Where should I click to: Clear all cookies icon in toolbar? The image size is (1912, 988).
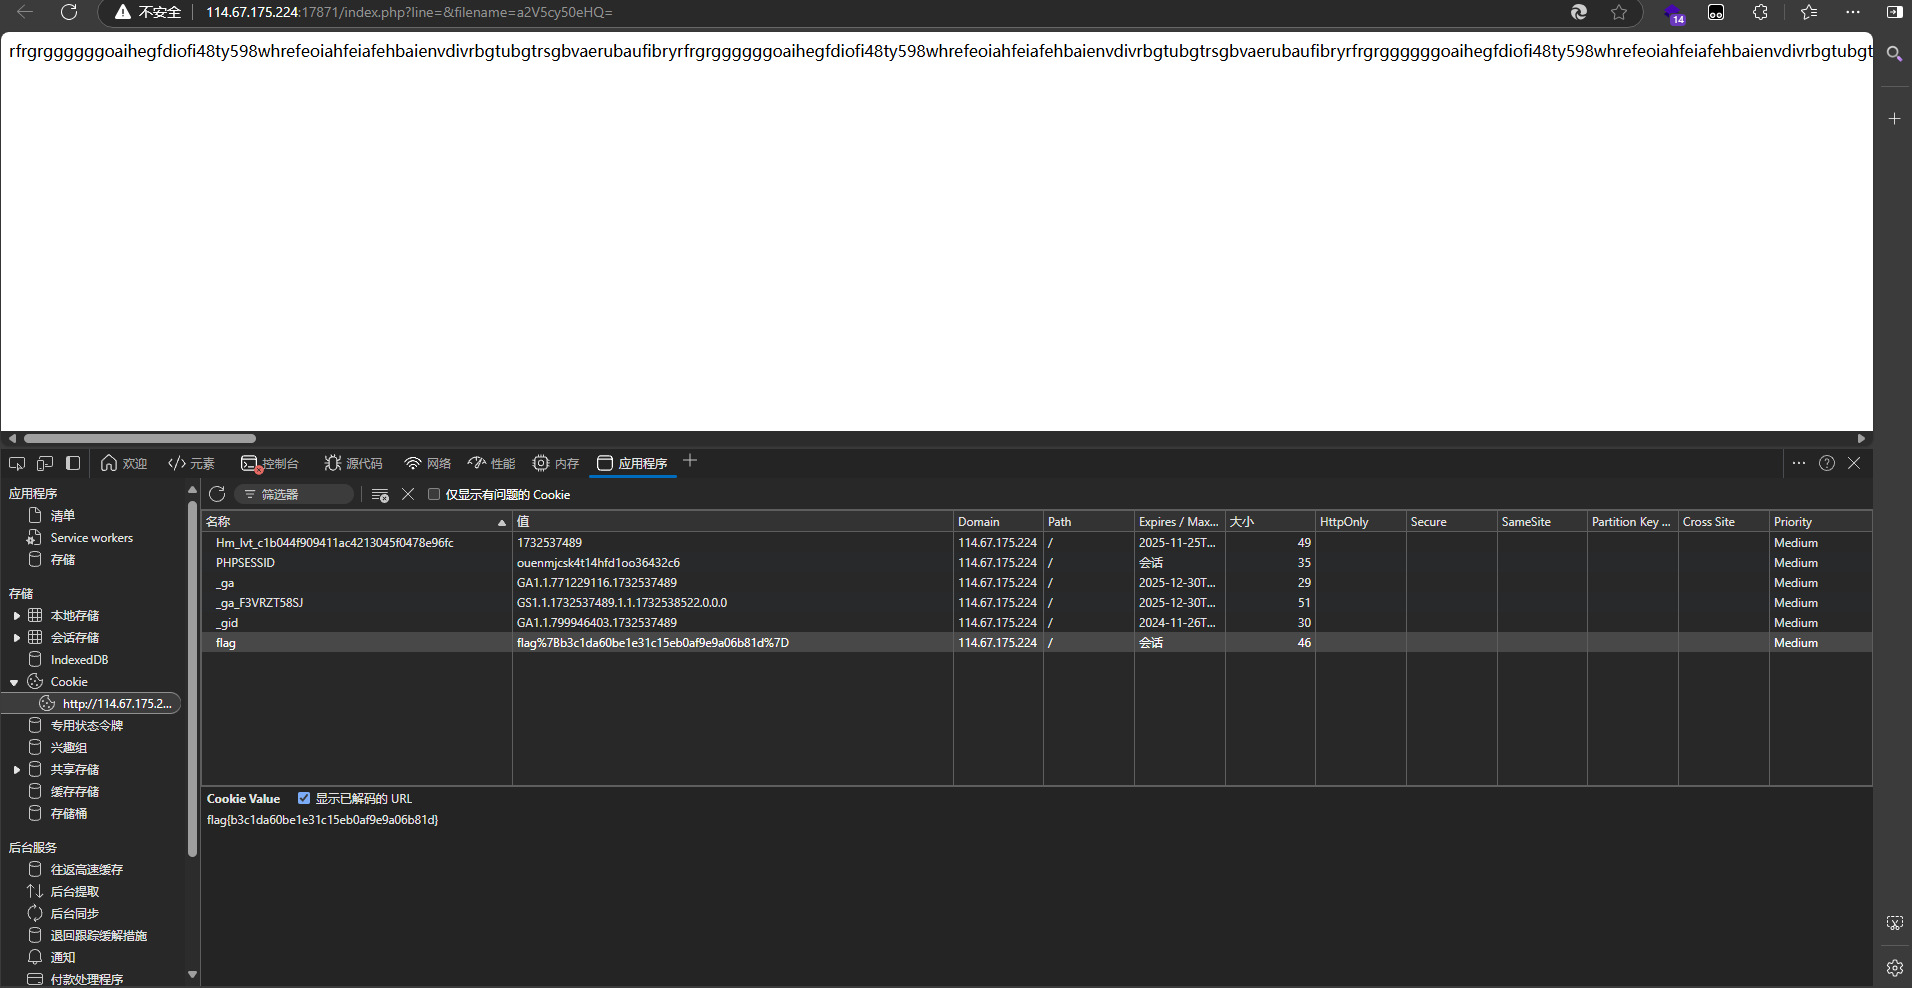point(380,494)
